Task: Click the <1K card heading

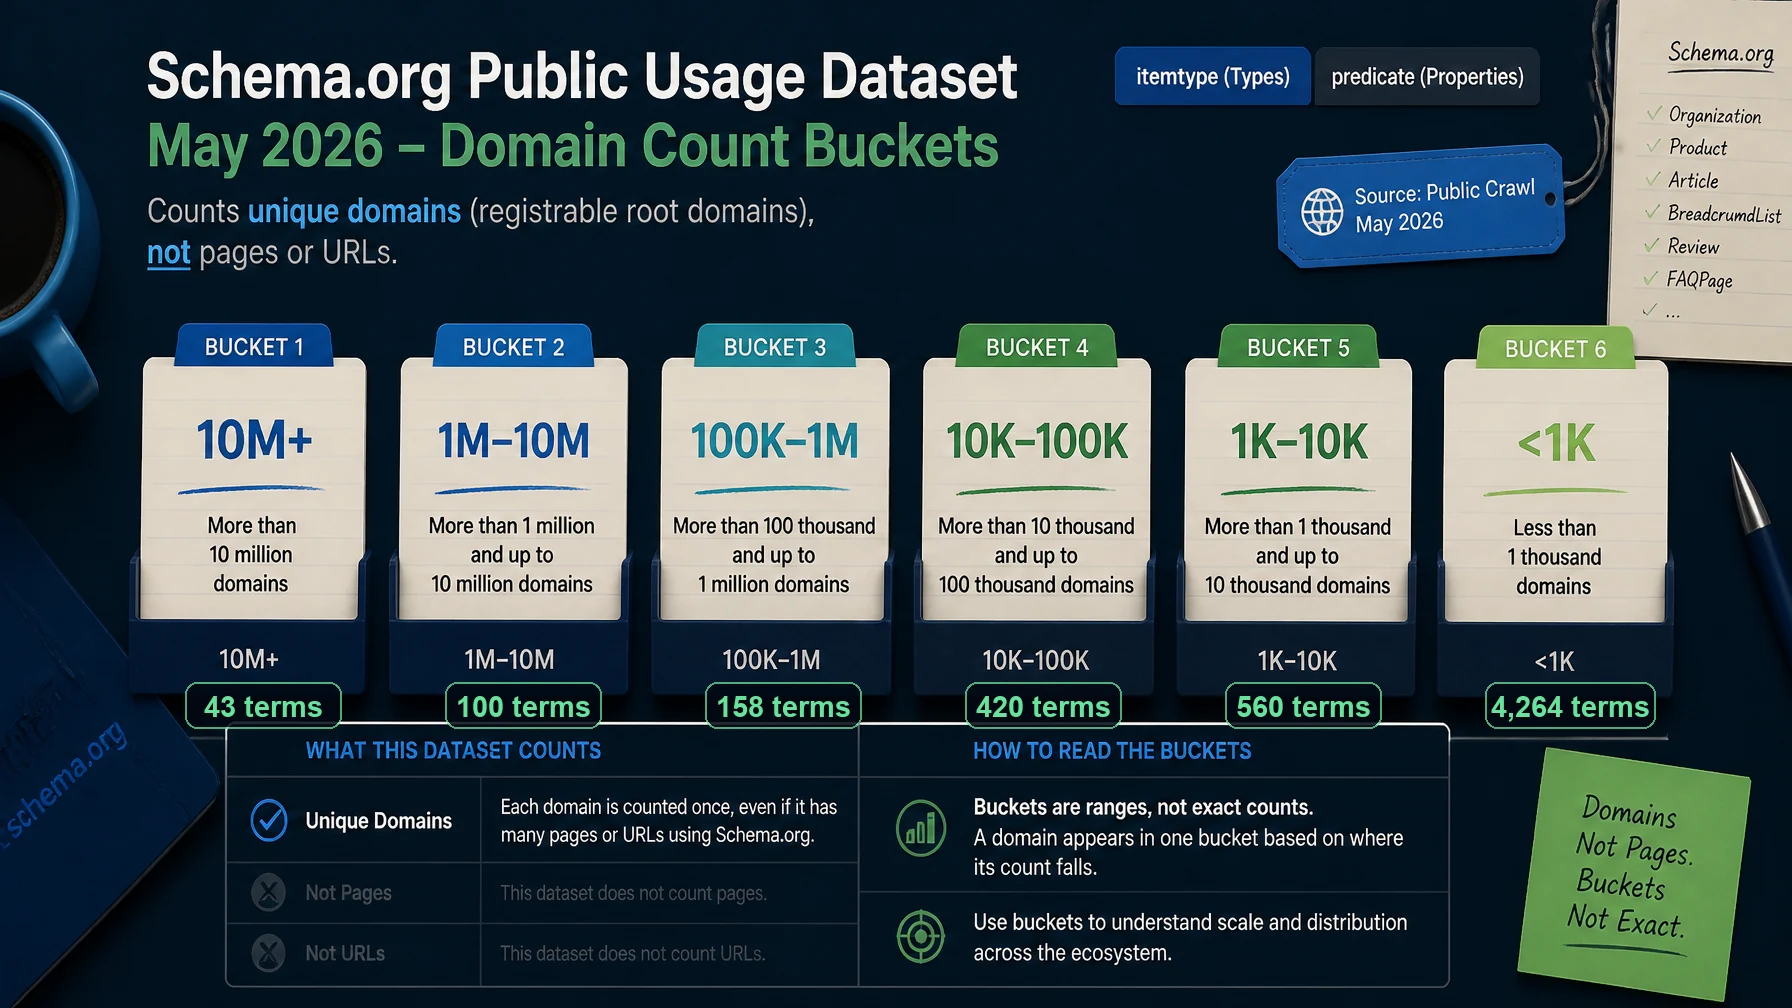Action: pos(1556,442)
